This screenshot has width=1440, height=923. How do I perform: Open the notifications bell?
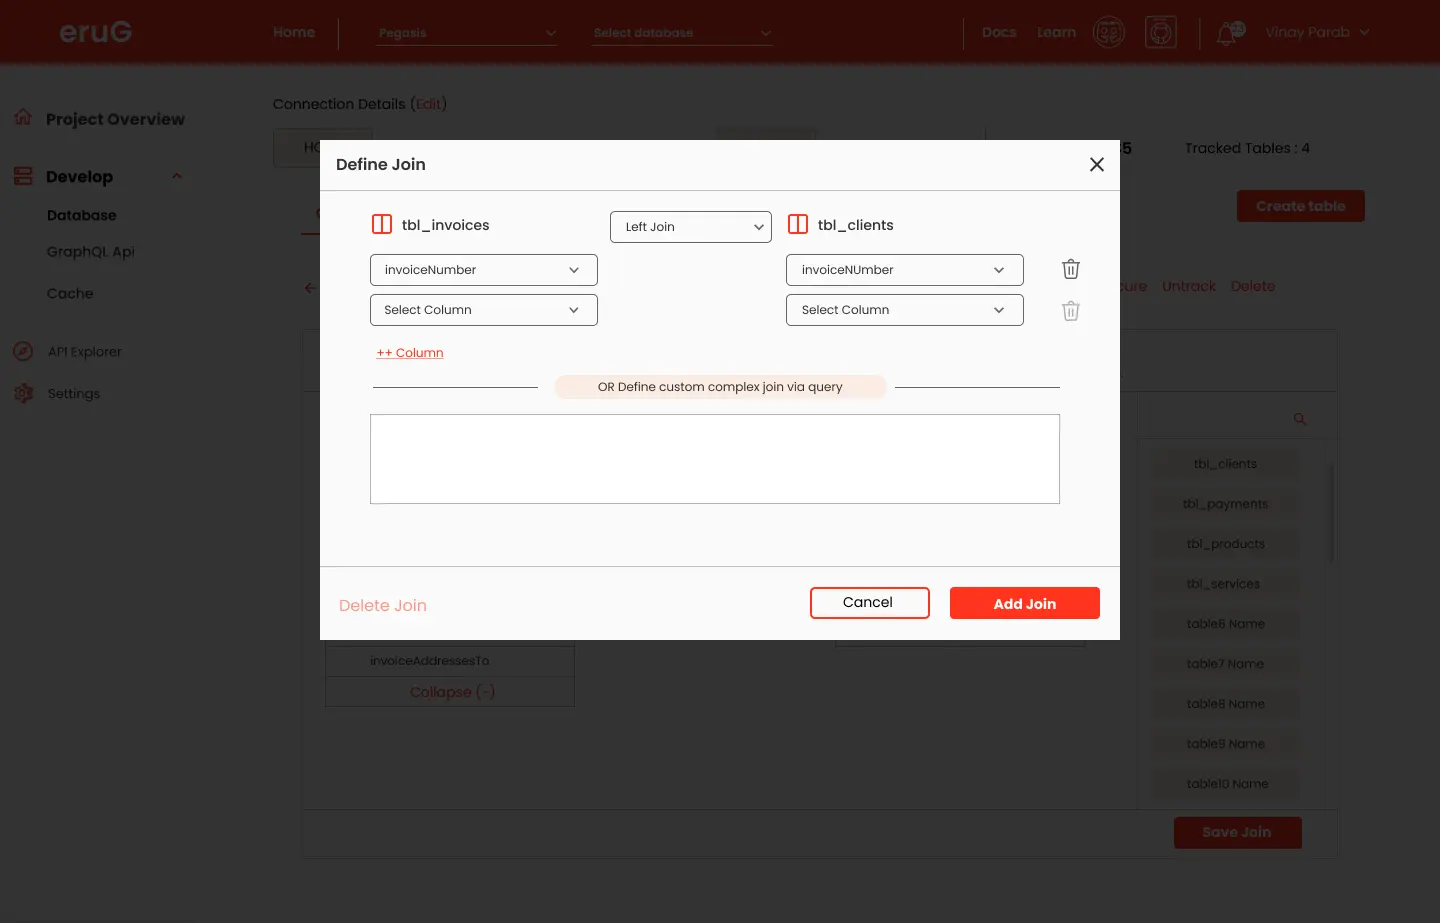[1228, 33]
